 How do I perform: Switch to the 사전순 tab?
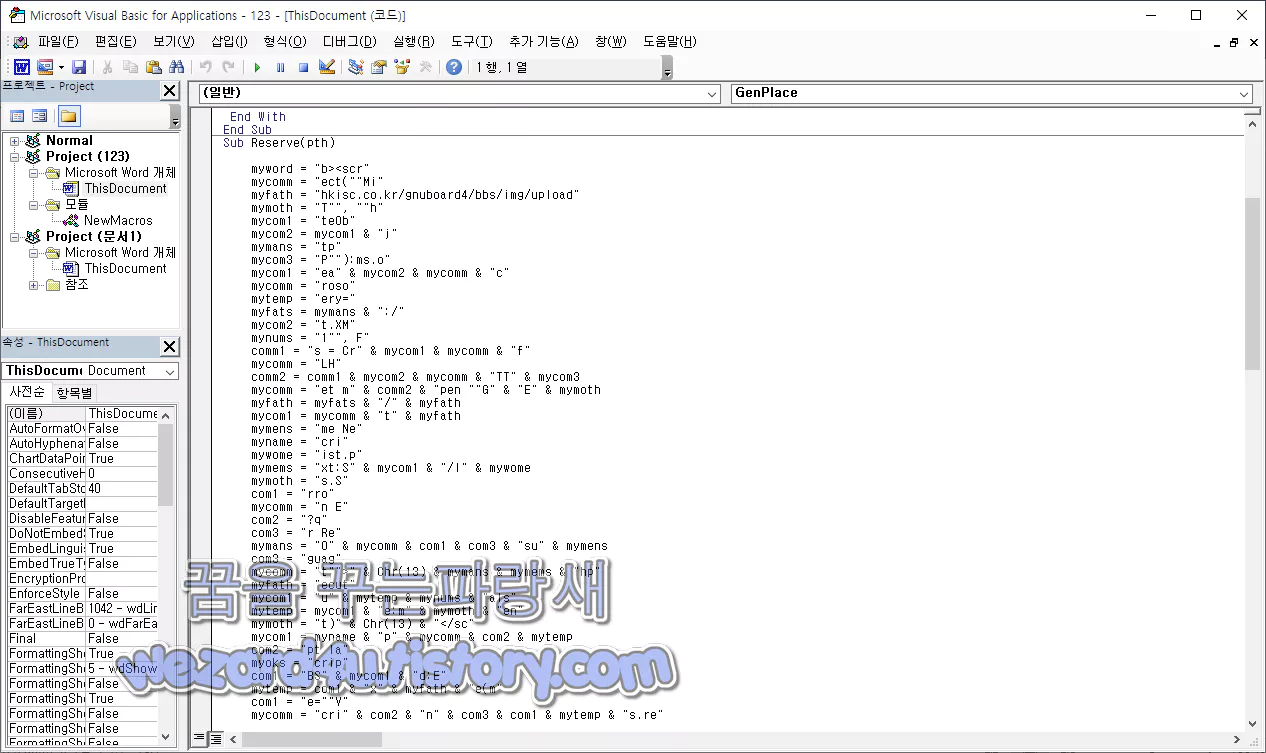[x=27, y=393]
